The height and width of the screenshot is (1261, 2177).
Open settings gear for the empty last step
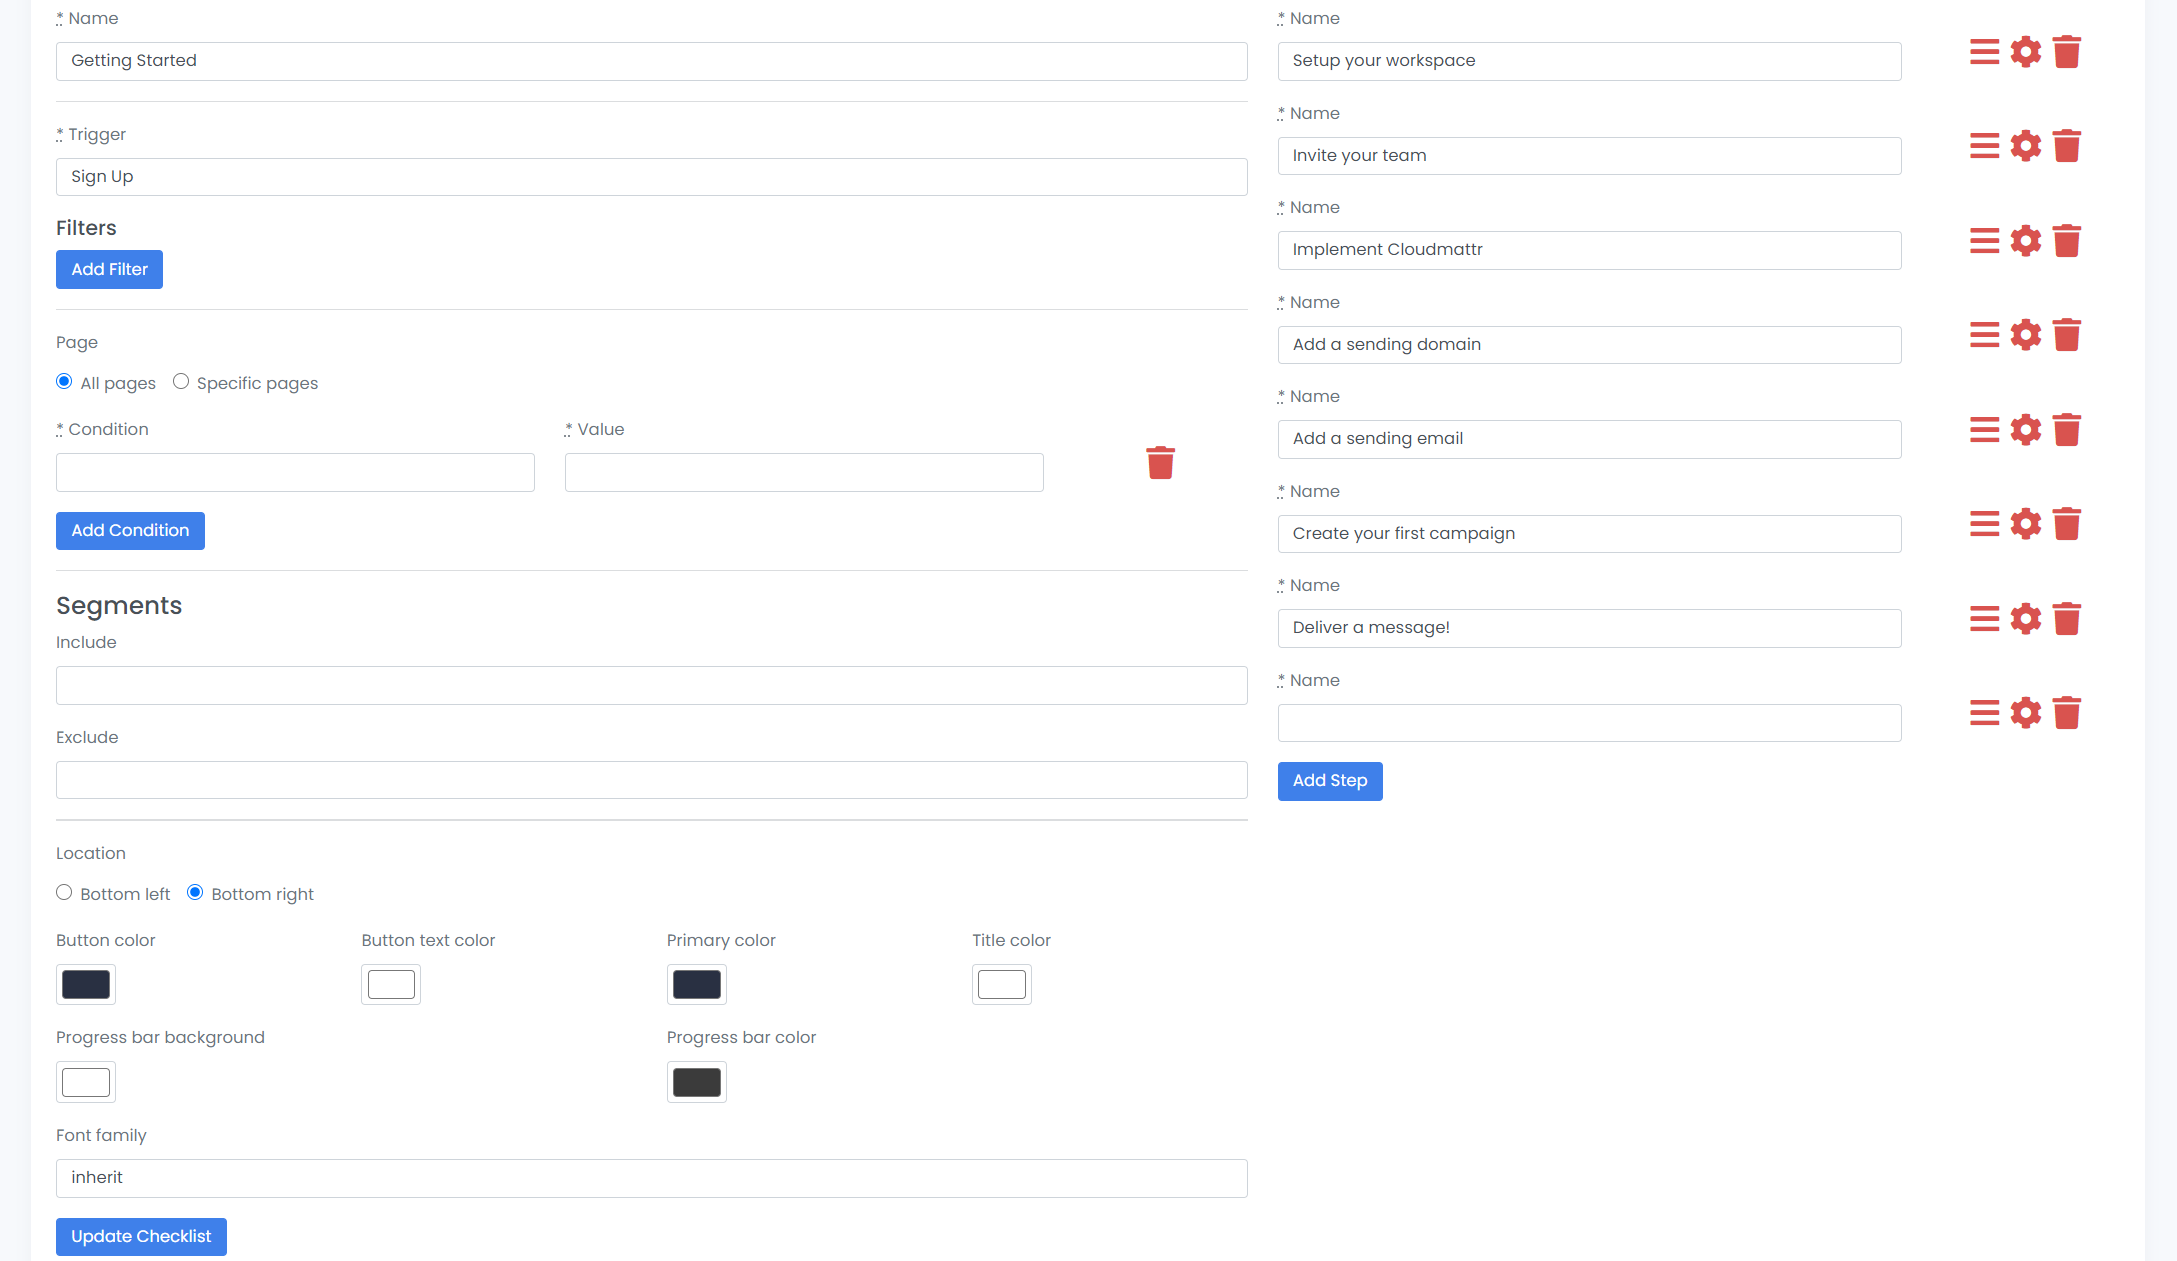pos(2025,713)
